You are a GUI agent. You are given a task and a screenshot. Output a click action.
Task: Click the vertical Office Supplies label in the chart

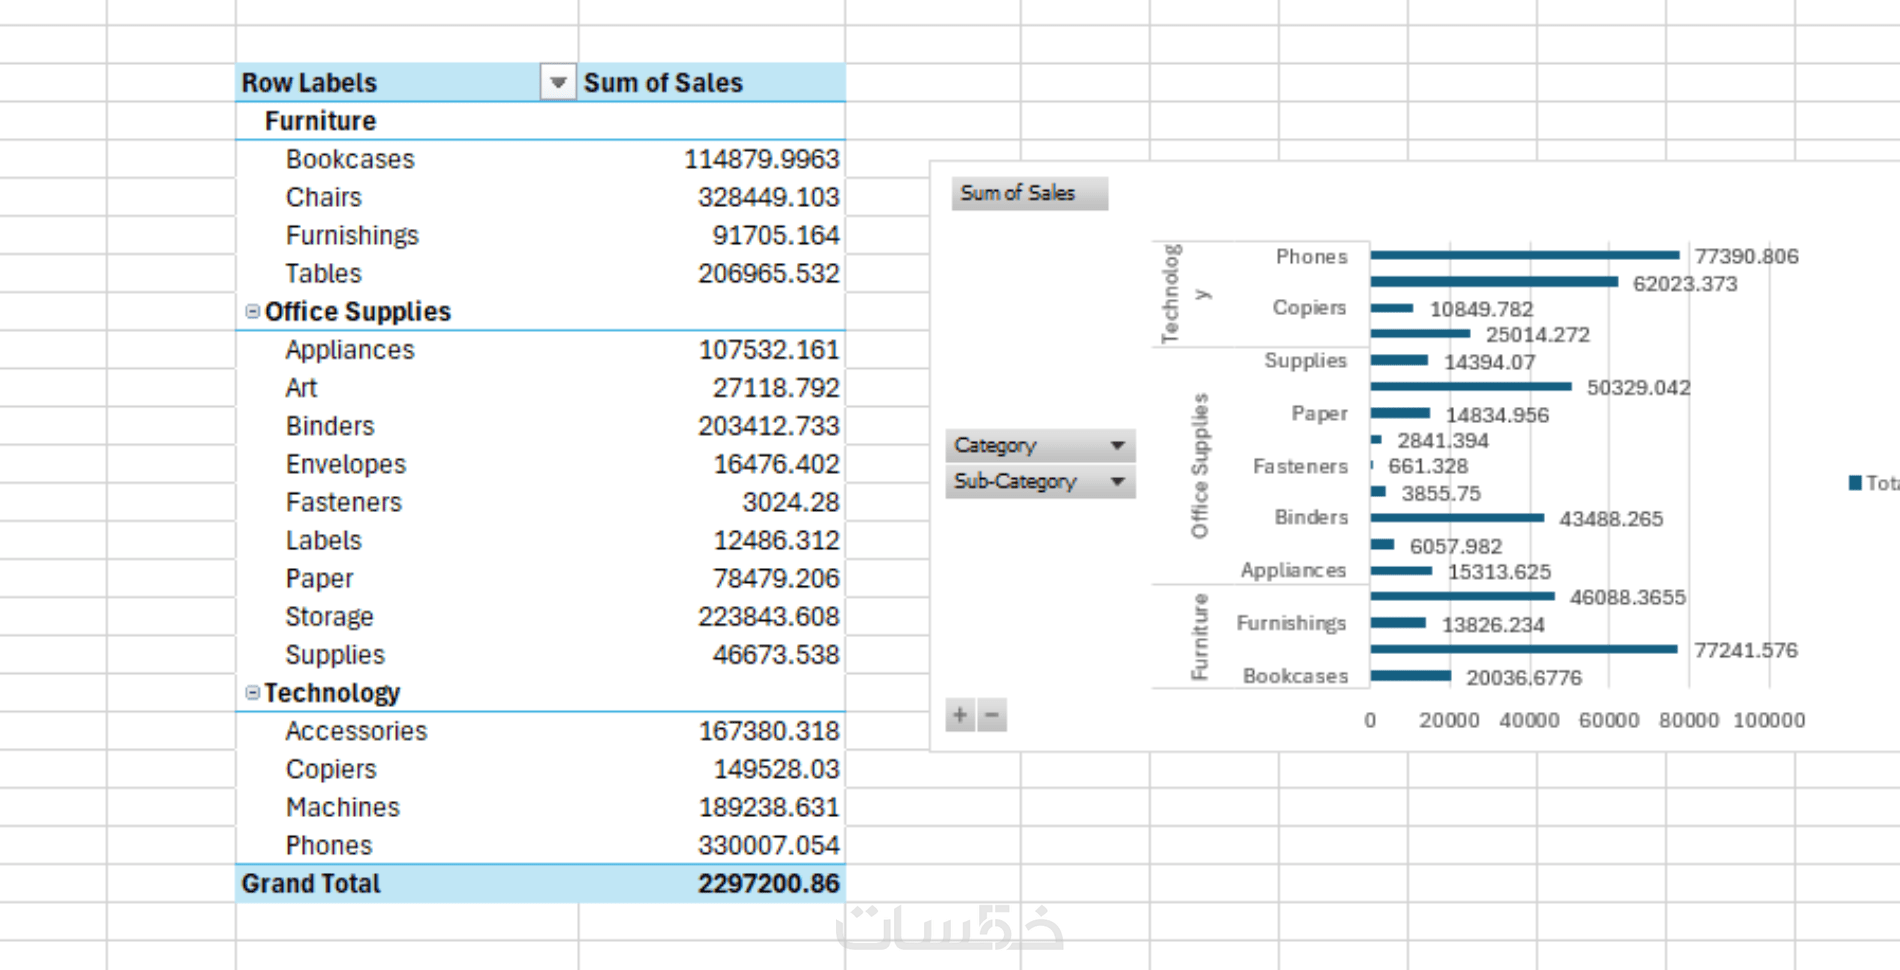1200,466
